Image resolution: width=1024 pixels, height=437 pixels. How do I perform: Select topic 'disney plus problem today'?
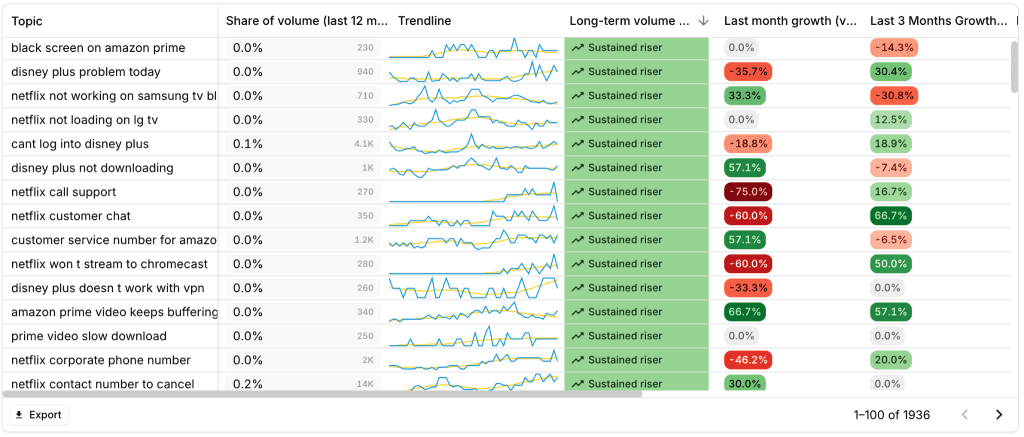[x=86, y=72]
